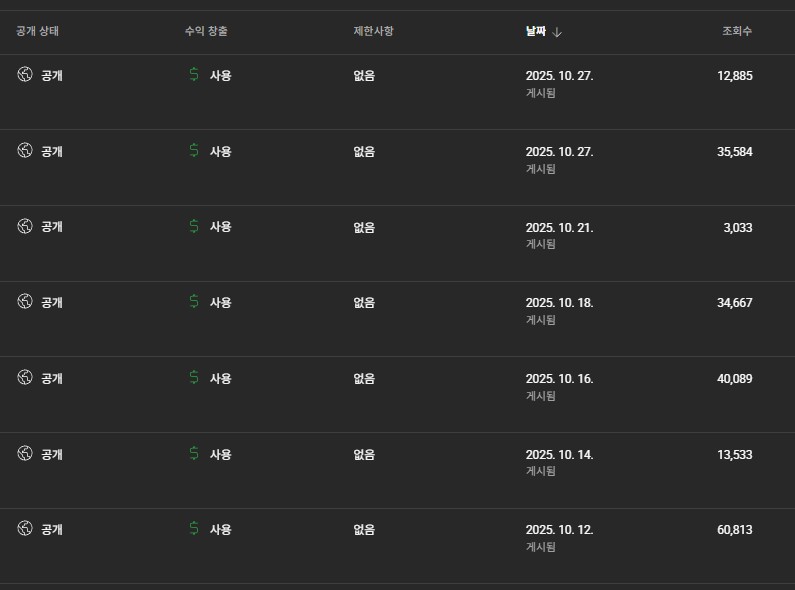Open 공개 visibility for 2025. 10. 18. row
This screenshot has width=795, height=590.
pos(51,302)
